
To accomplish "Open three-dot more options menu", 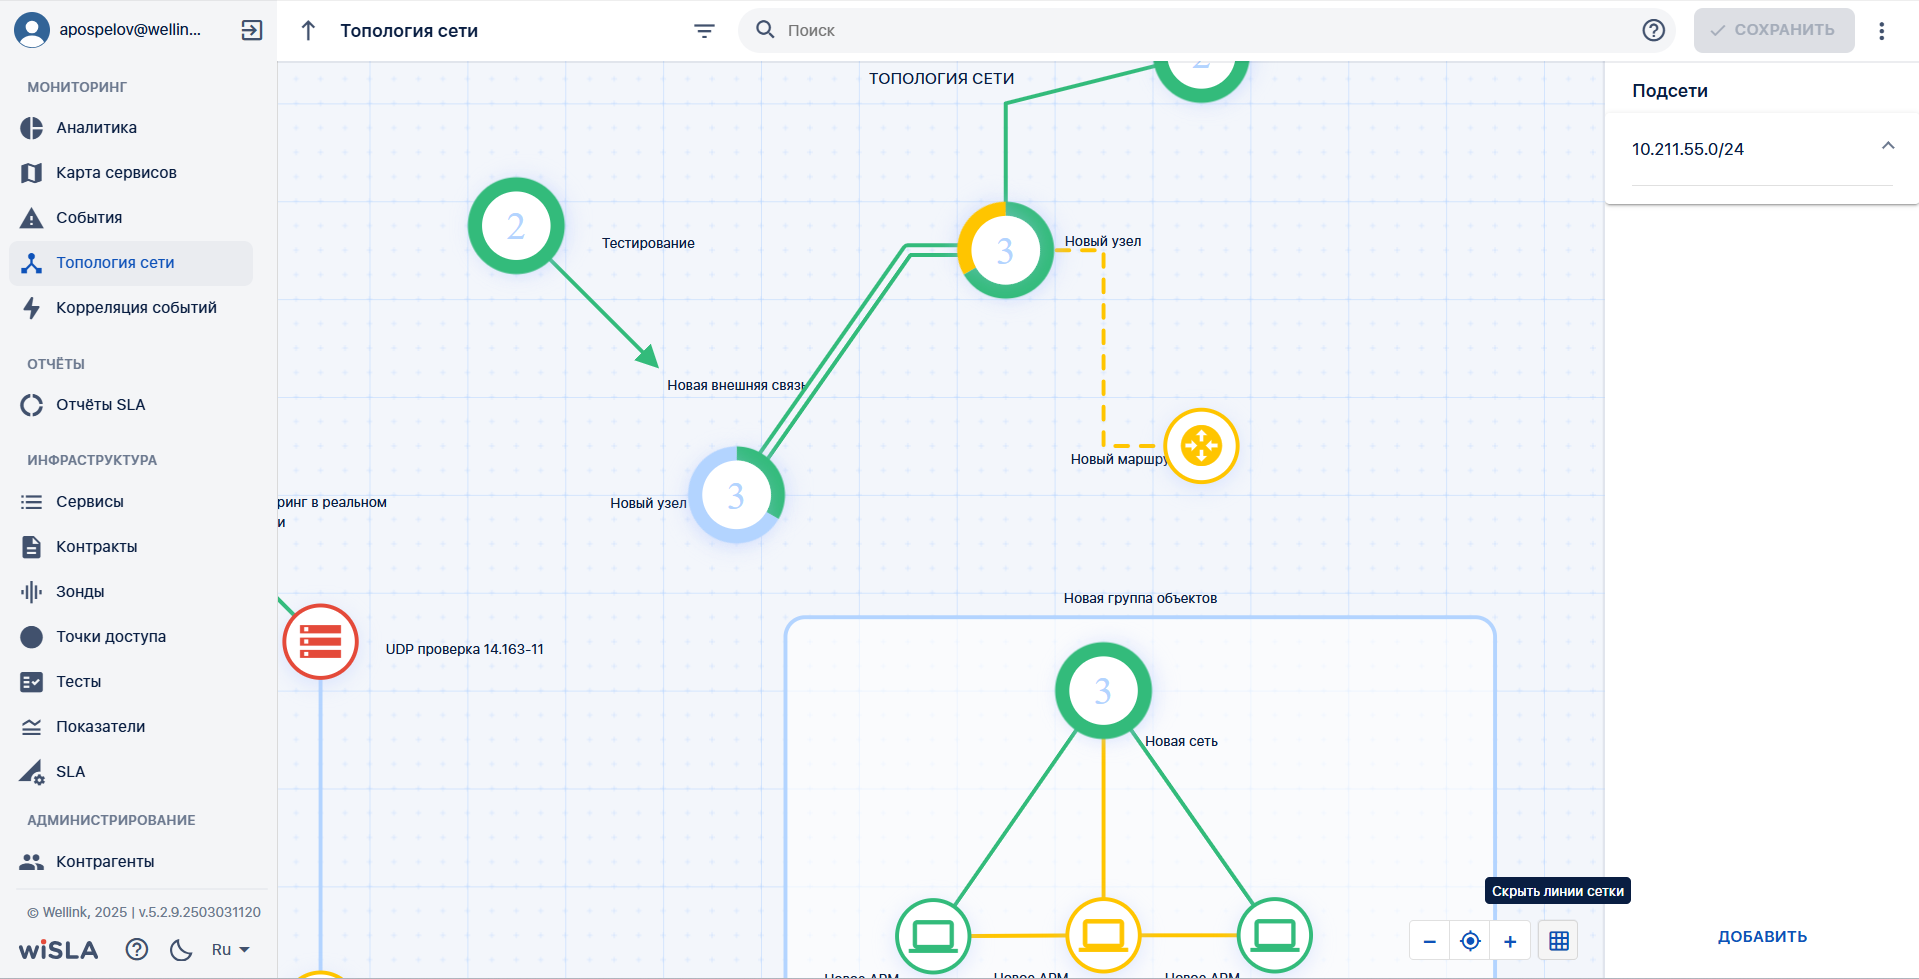I will [1882, 31].
